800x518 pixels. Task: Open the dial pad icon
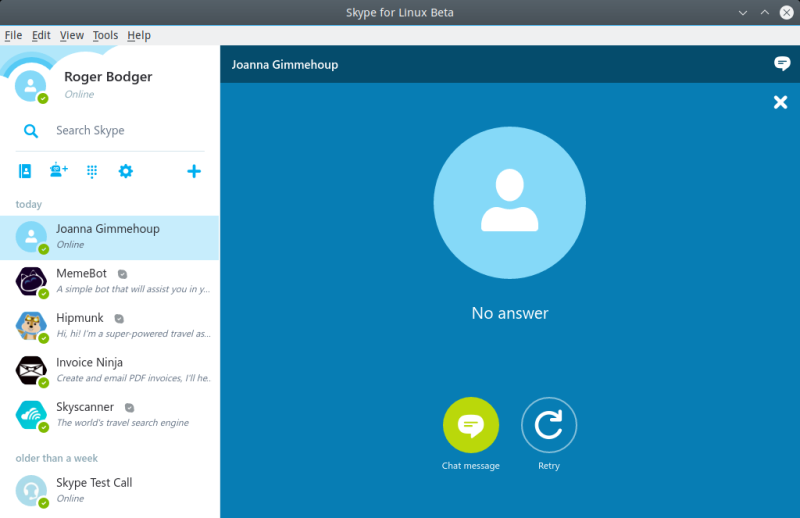click(92, 171)
